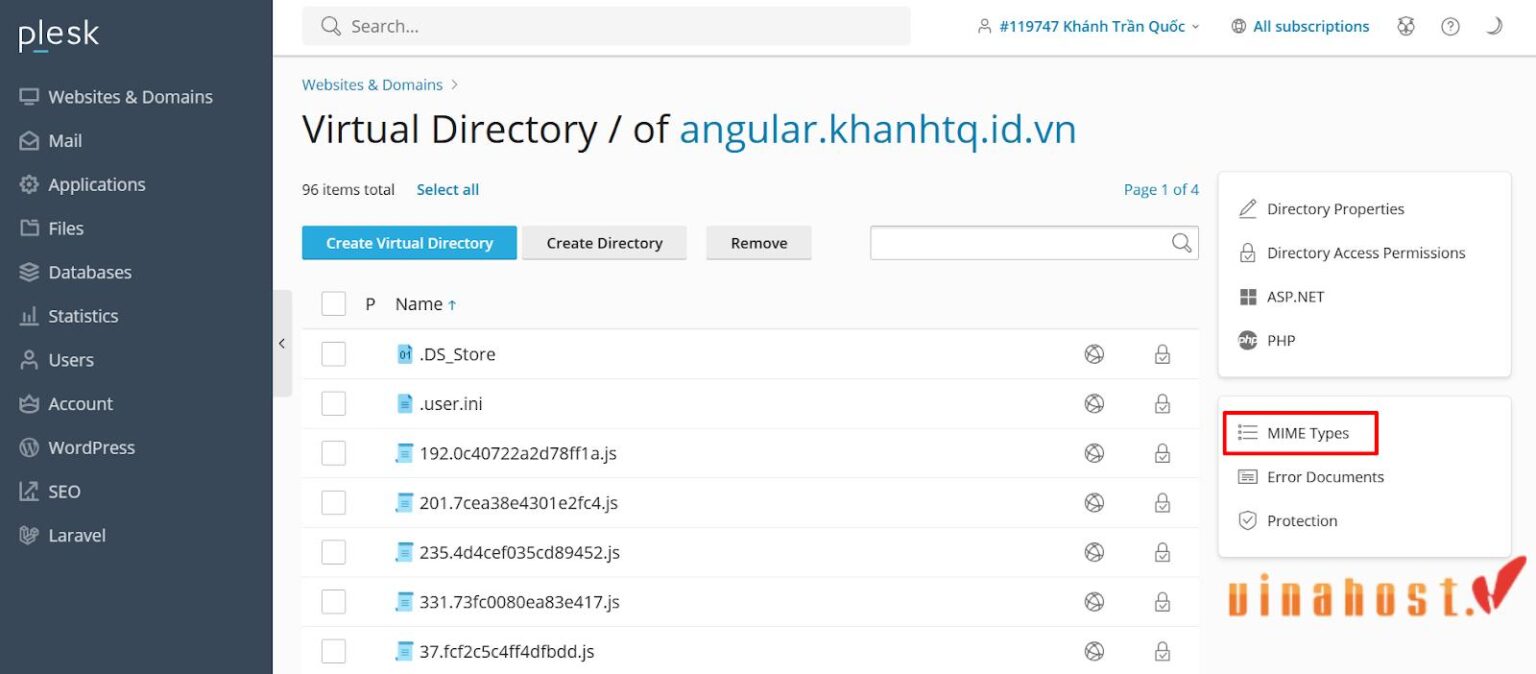Screen dimensions: 1536x674
Task: Click the Create Virtual Directory button
Action: (x=409, y=243)
